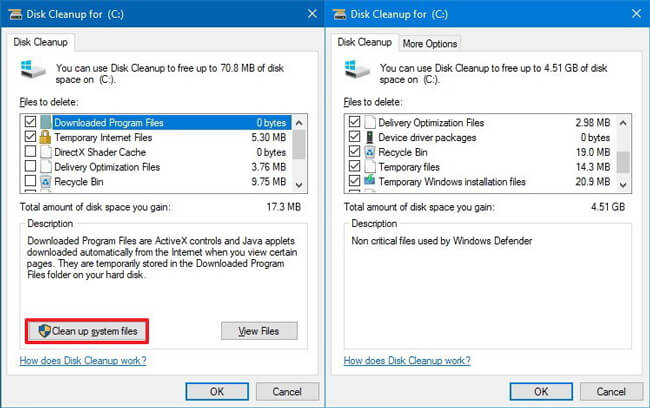The height and width of the screenshot is (408, 650).
Task: Click the Recycle Bin icon in right window
Action: pos(370,152)
